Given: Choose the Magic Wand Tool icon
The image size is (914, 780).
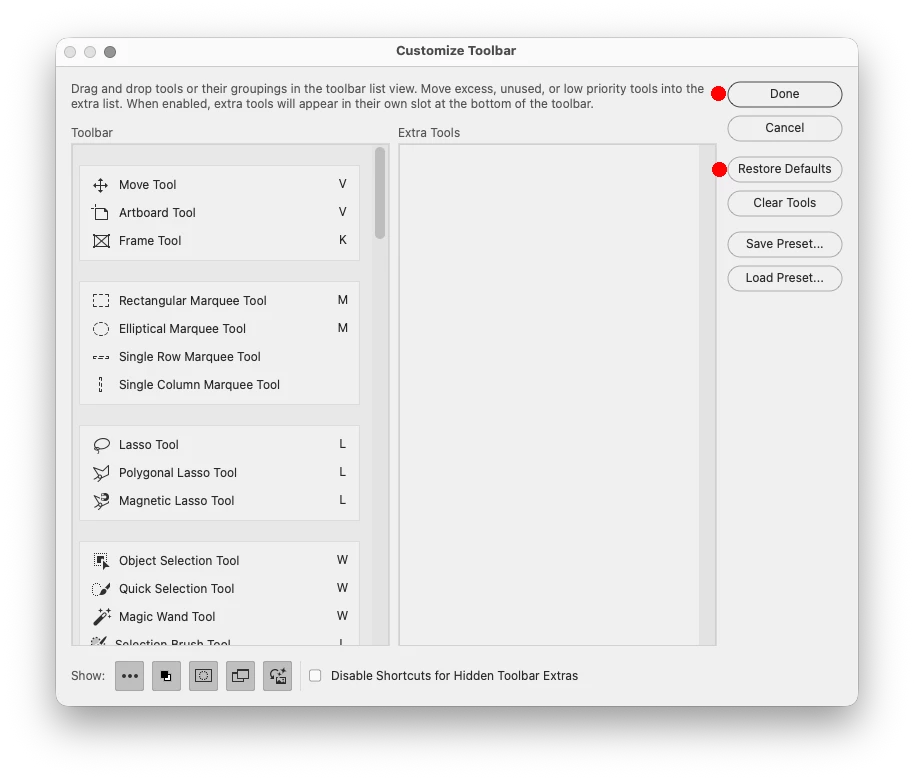Looking at the screenshot, I should (101, 617).
